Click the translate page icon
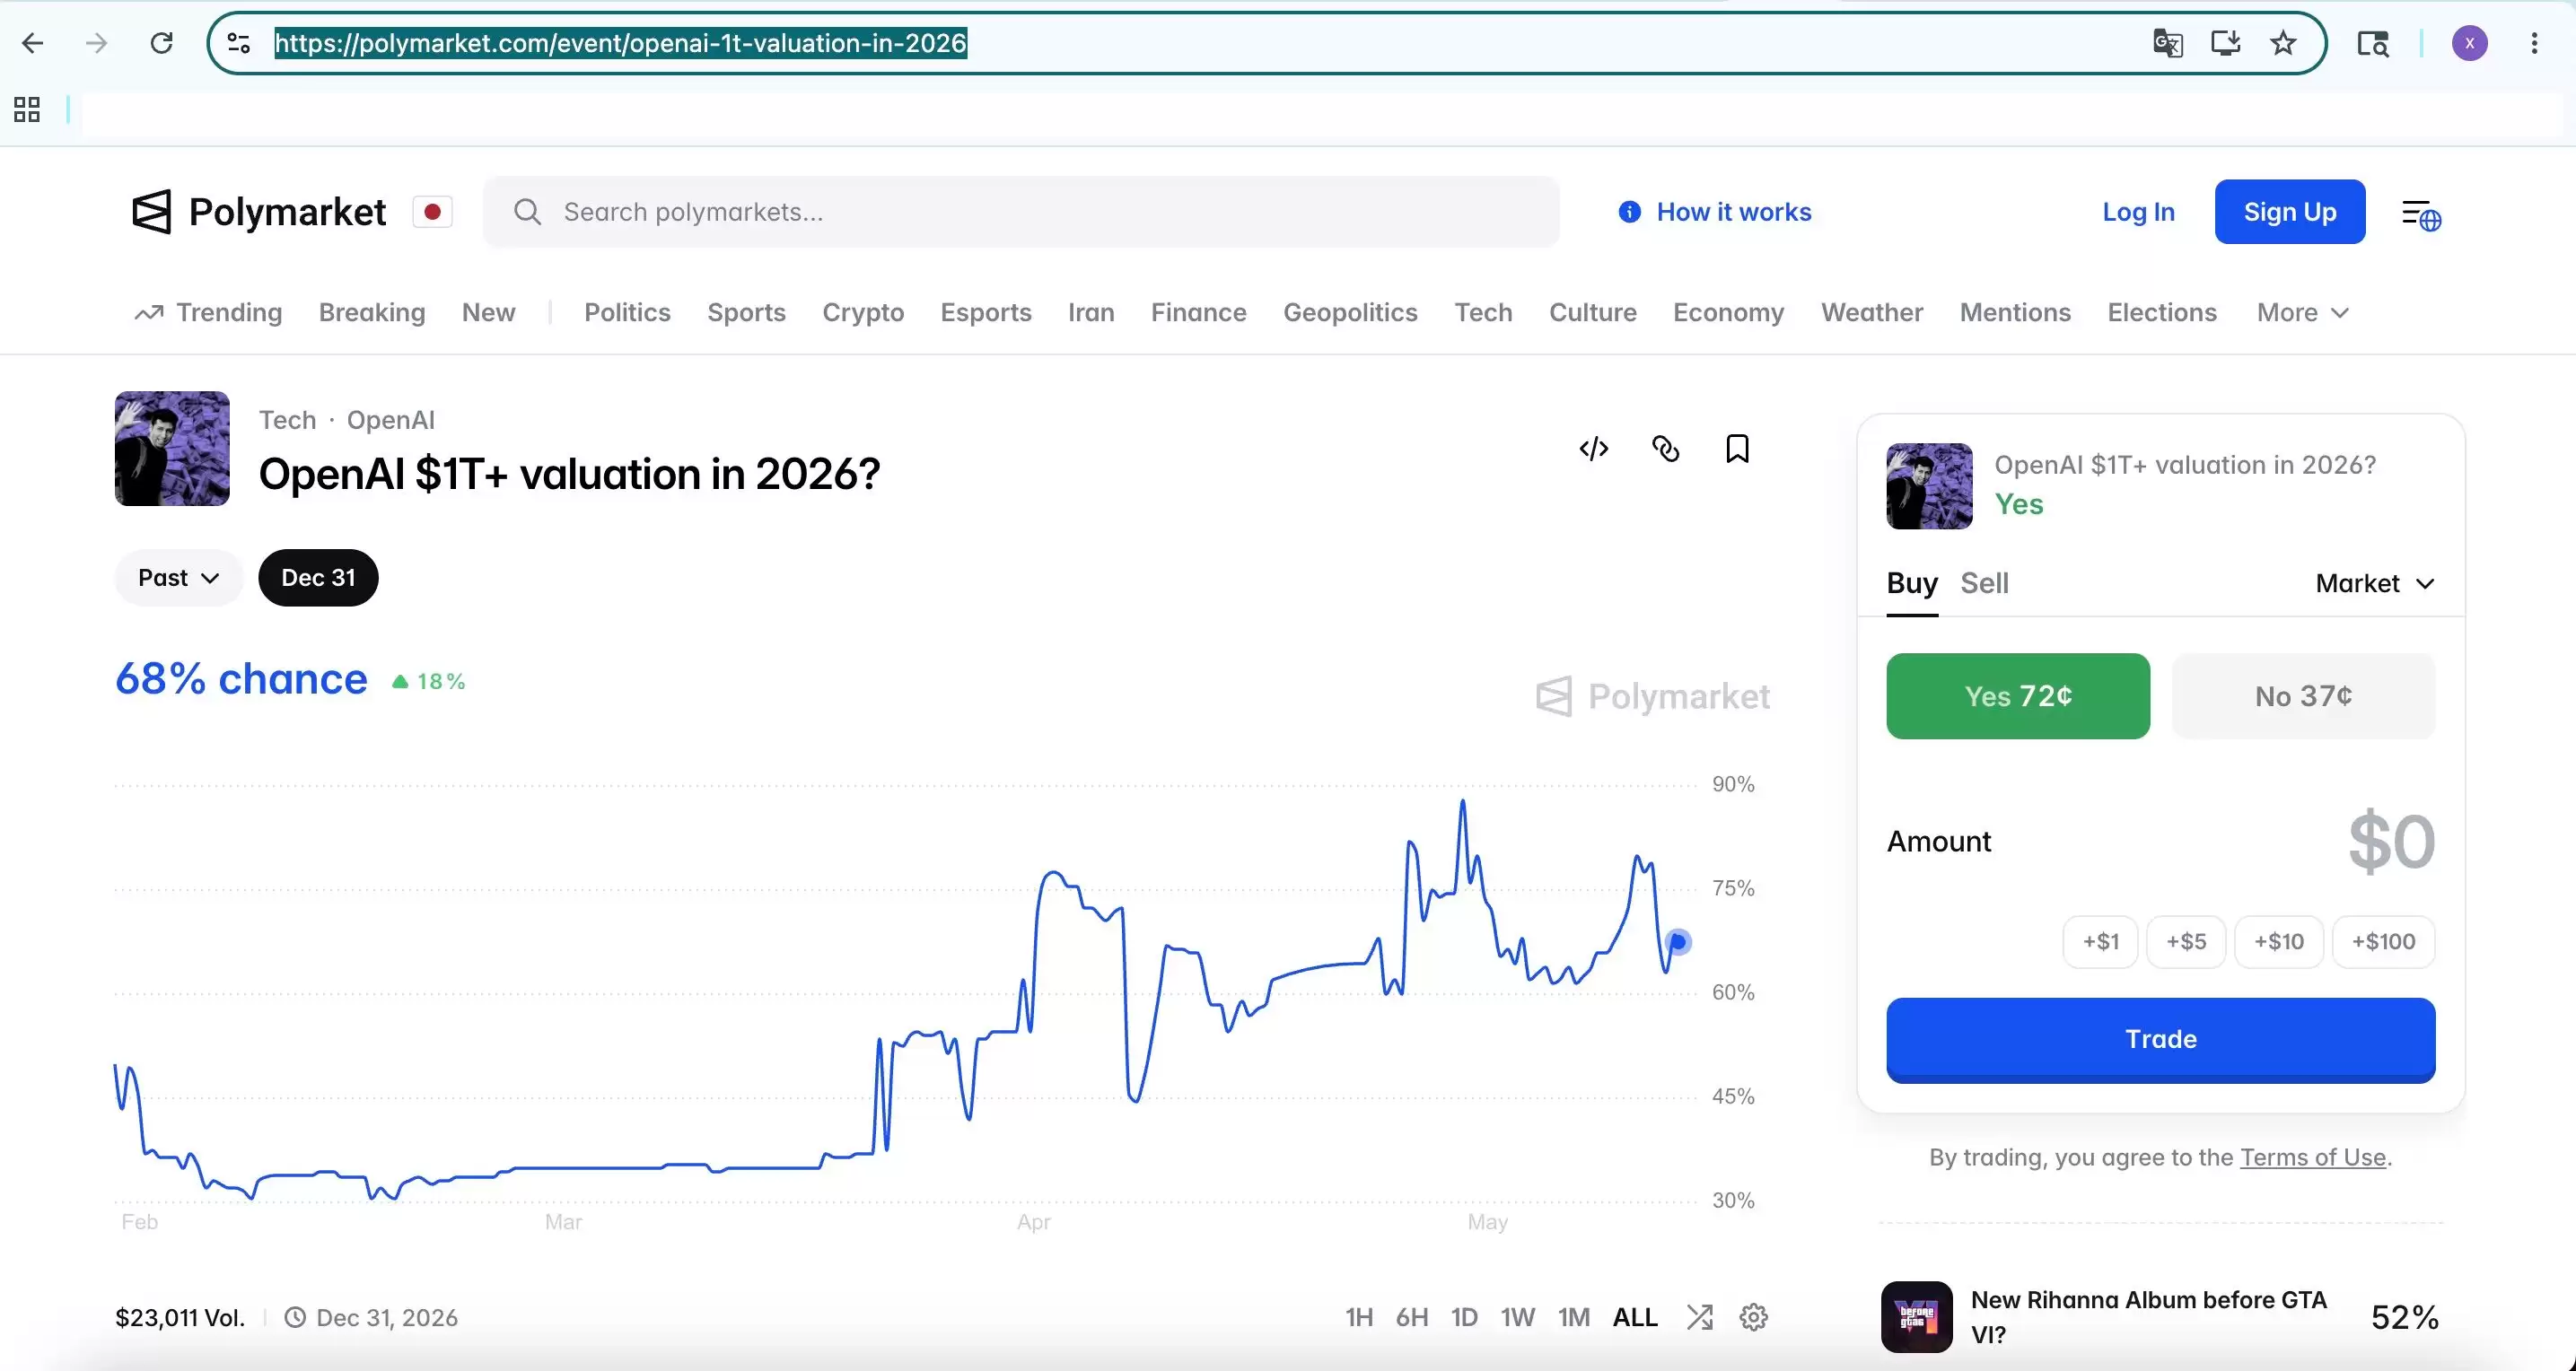The image size is (2576, 1371). pyautogui.click(x=2167, y=43)
